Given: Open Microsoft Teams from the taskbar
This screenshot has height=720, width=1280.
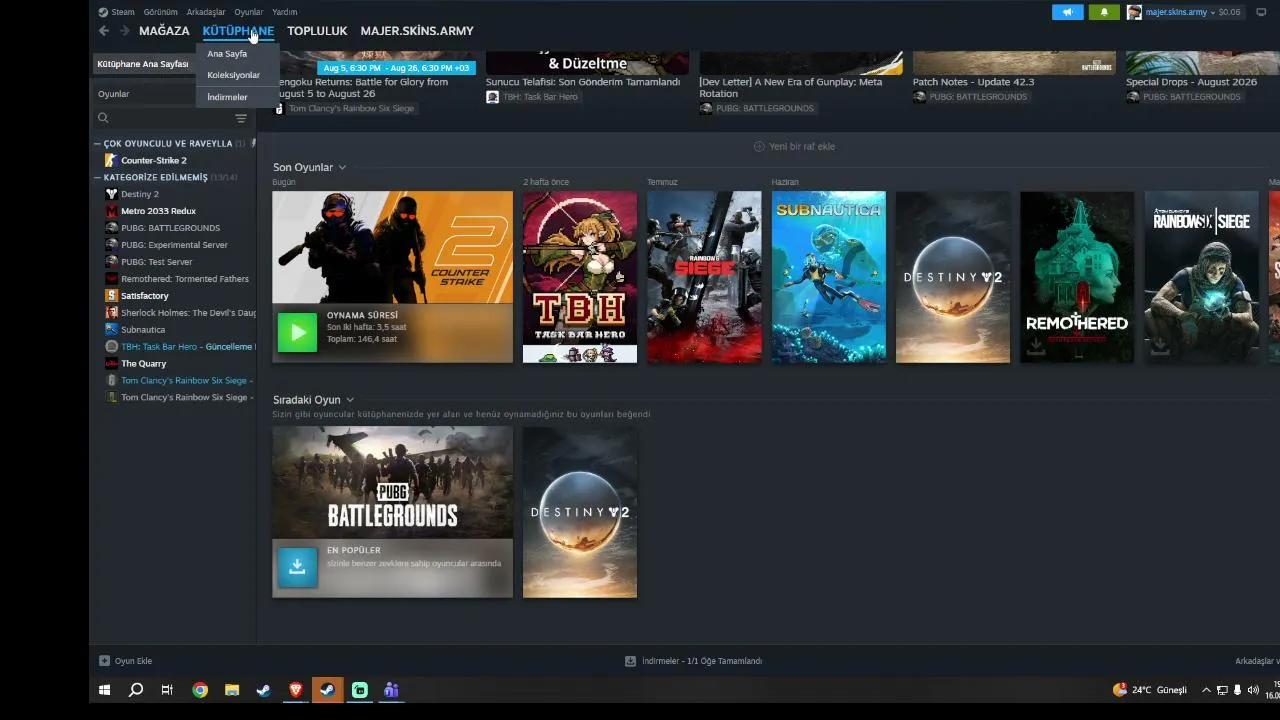Looking at the screenshot, I should [391, 690].
